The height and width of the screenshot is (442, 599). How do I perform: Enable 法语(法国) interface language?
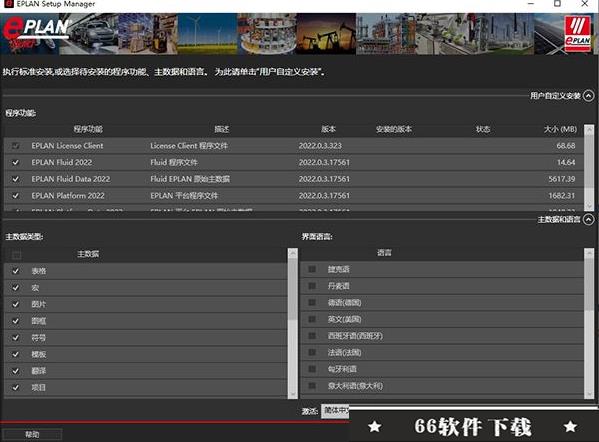312,352
